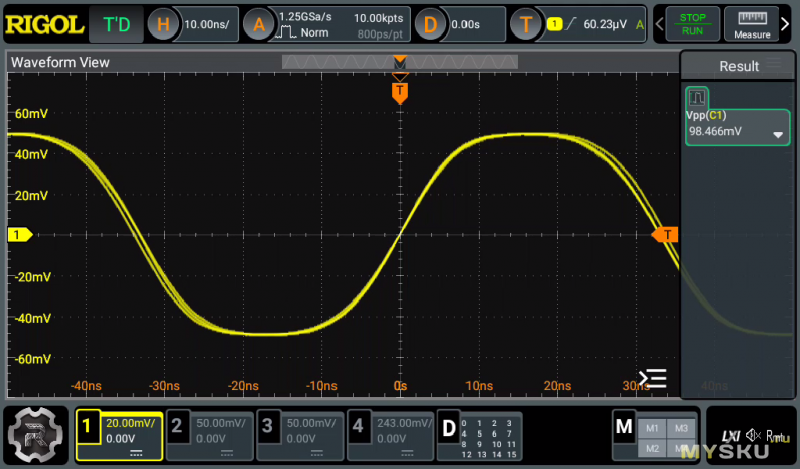This screenshot has width=800, height=469.
Task: Click the waveform memory position bar
Action: 400,62
